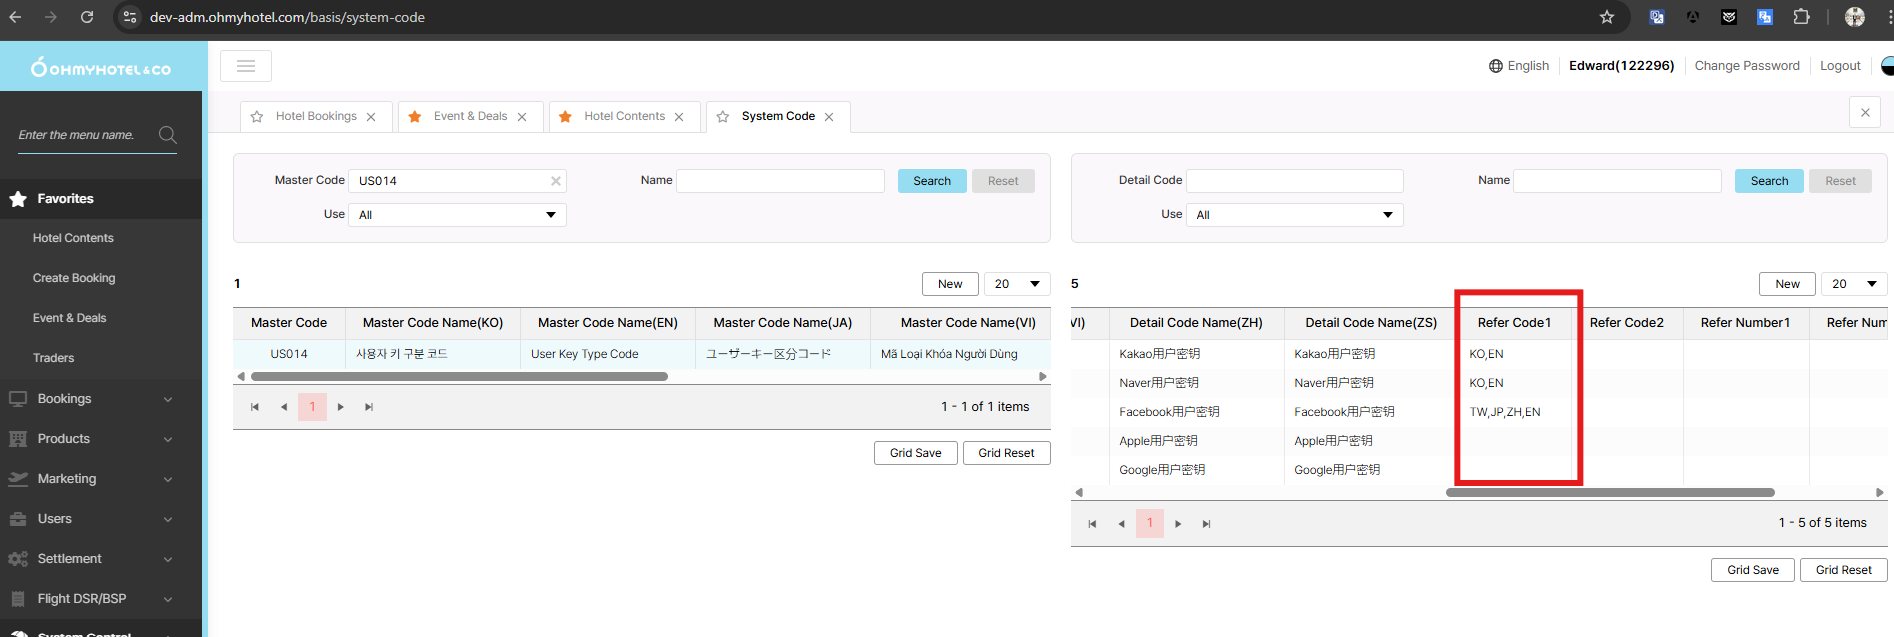Click the detail grid horizontal scrollbar

1610,492
